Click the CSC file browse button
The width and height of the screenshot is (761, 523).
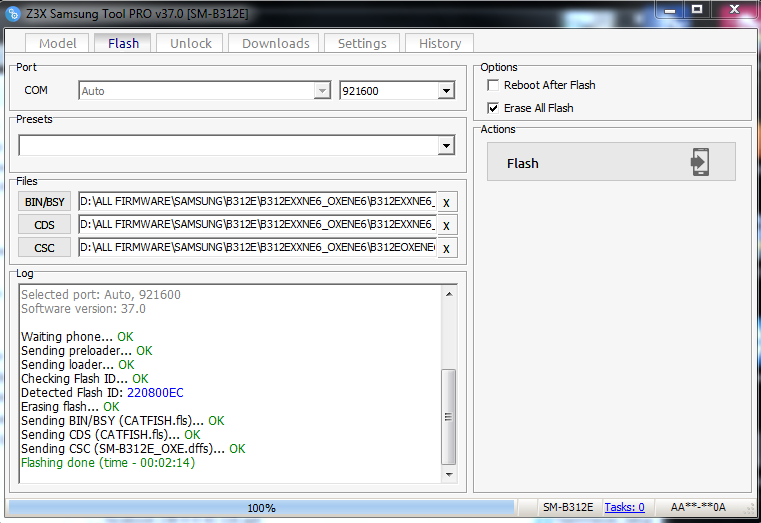click(x=45, y=247)
